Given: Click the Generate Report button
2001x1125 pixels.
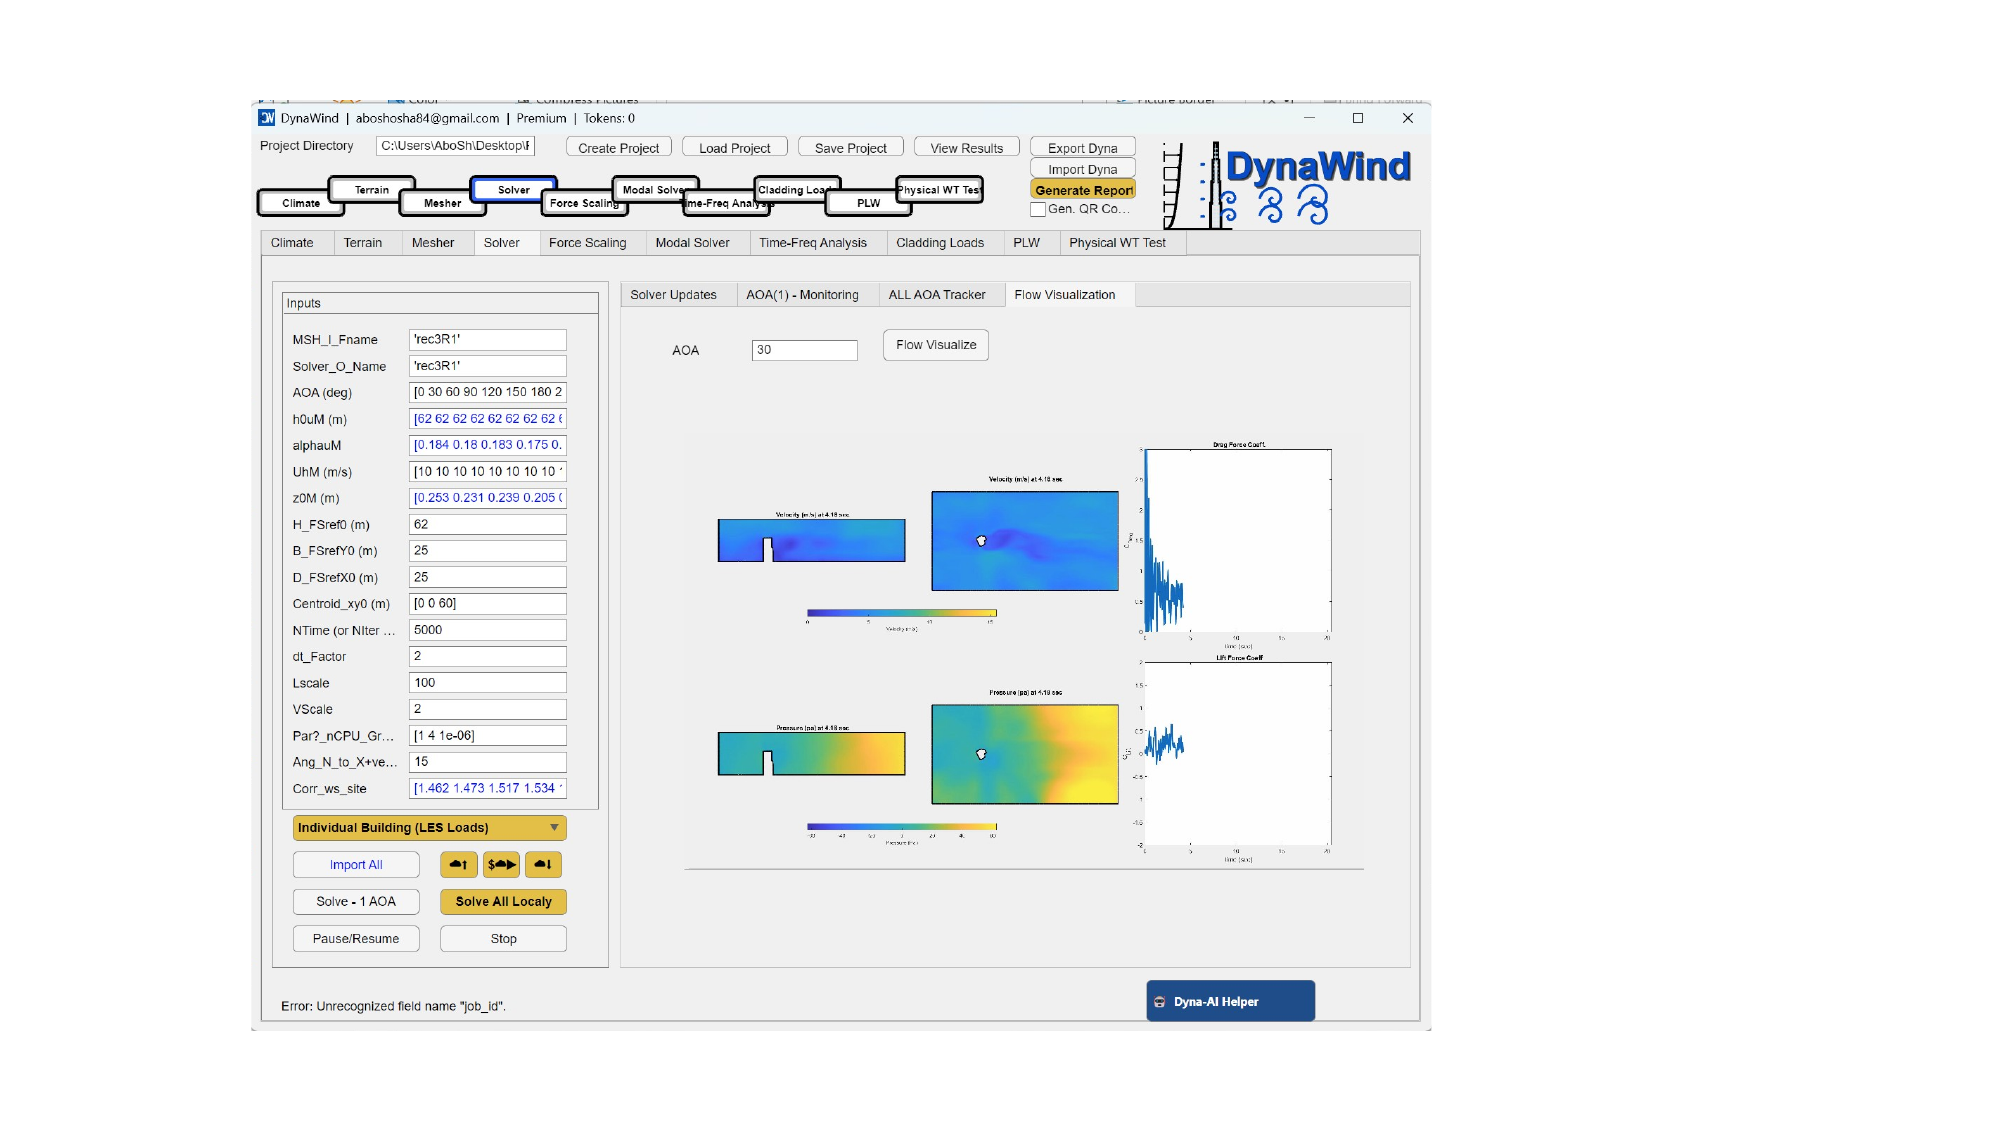Looking at the screenshot, I should point(1083,189).
